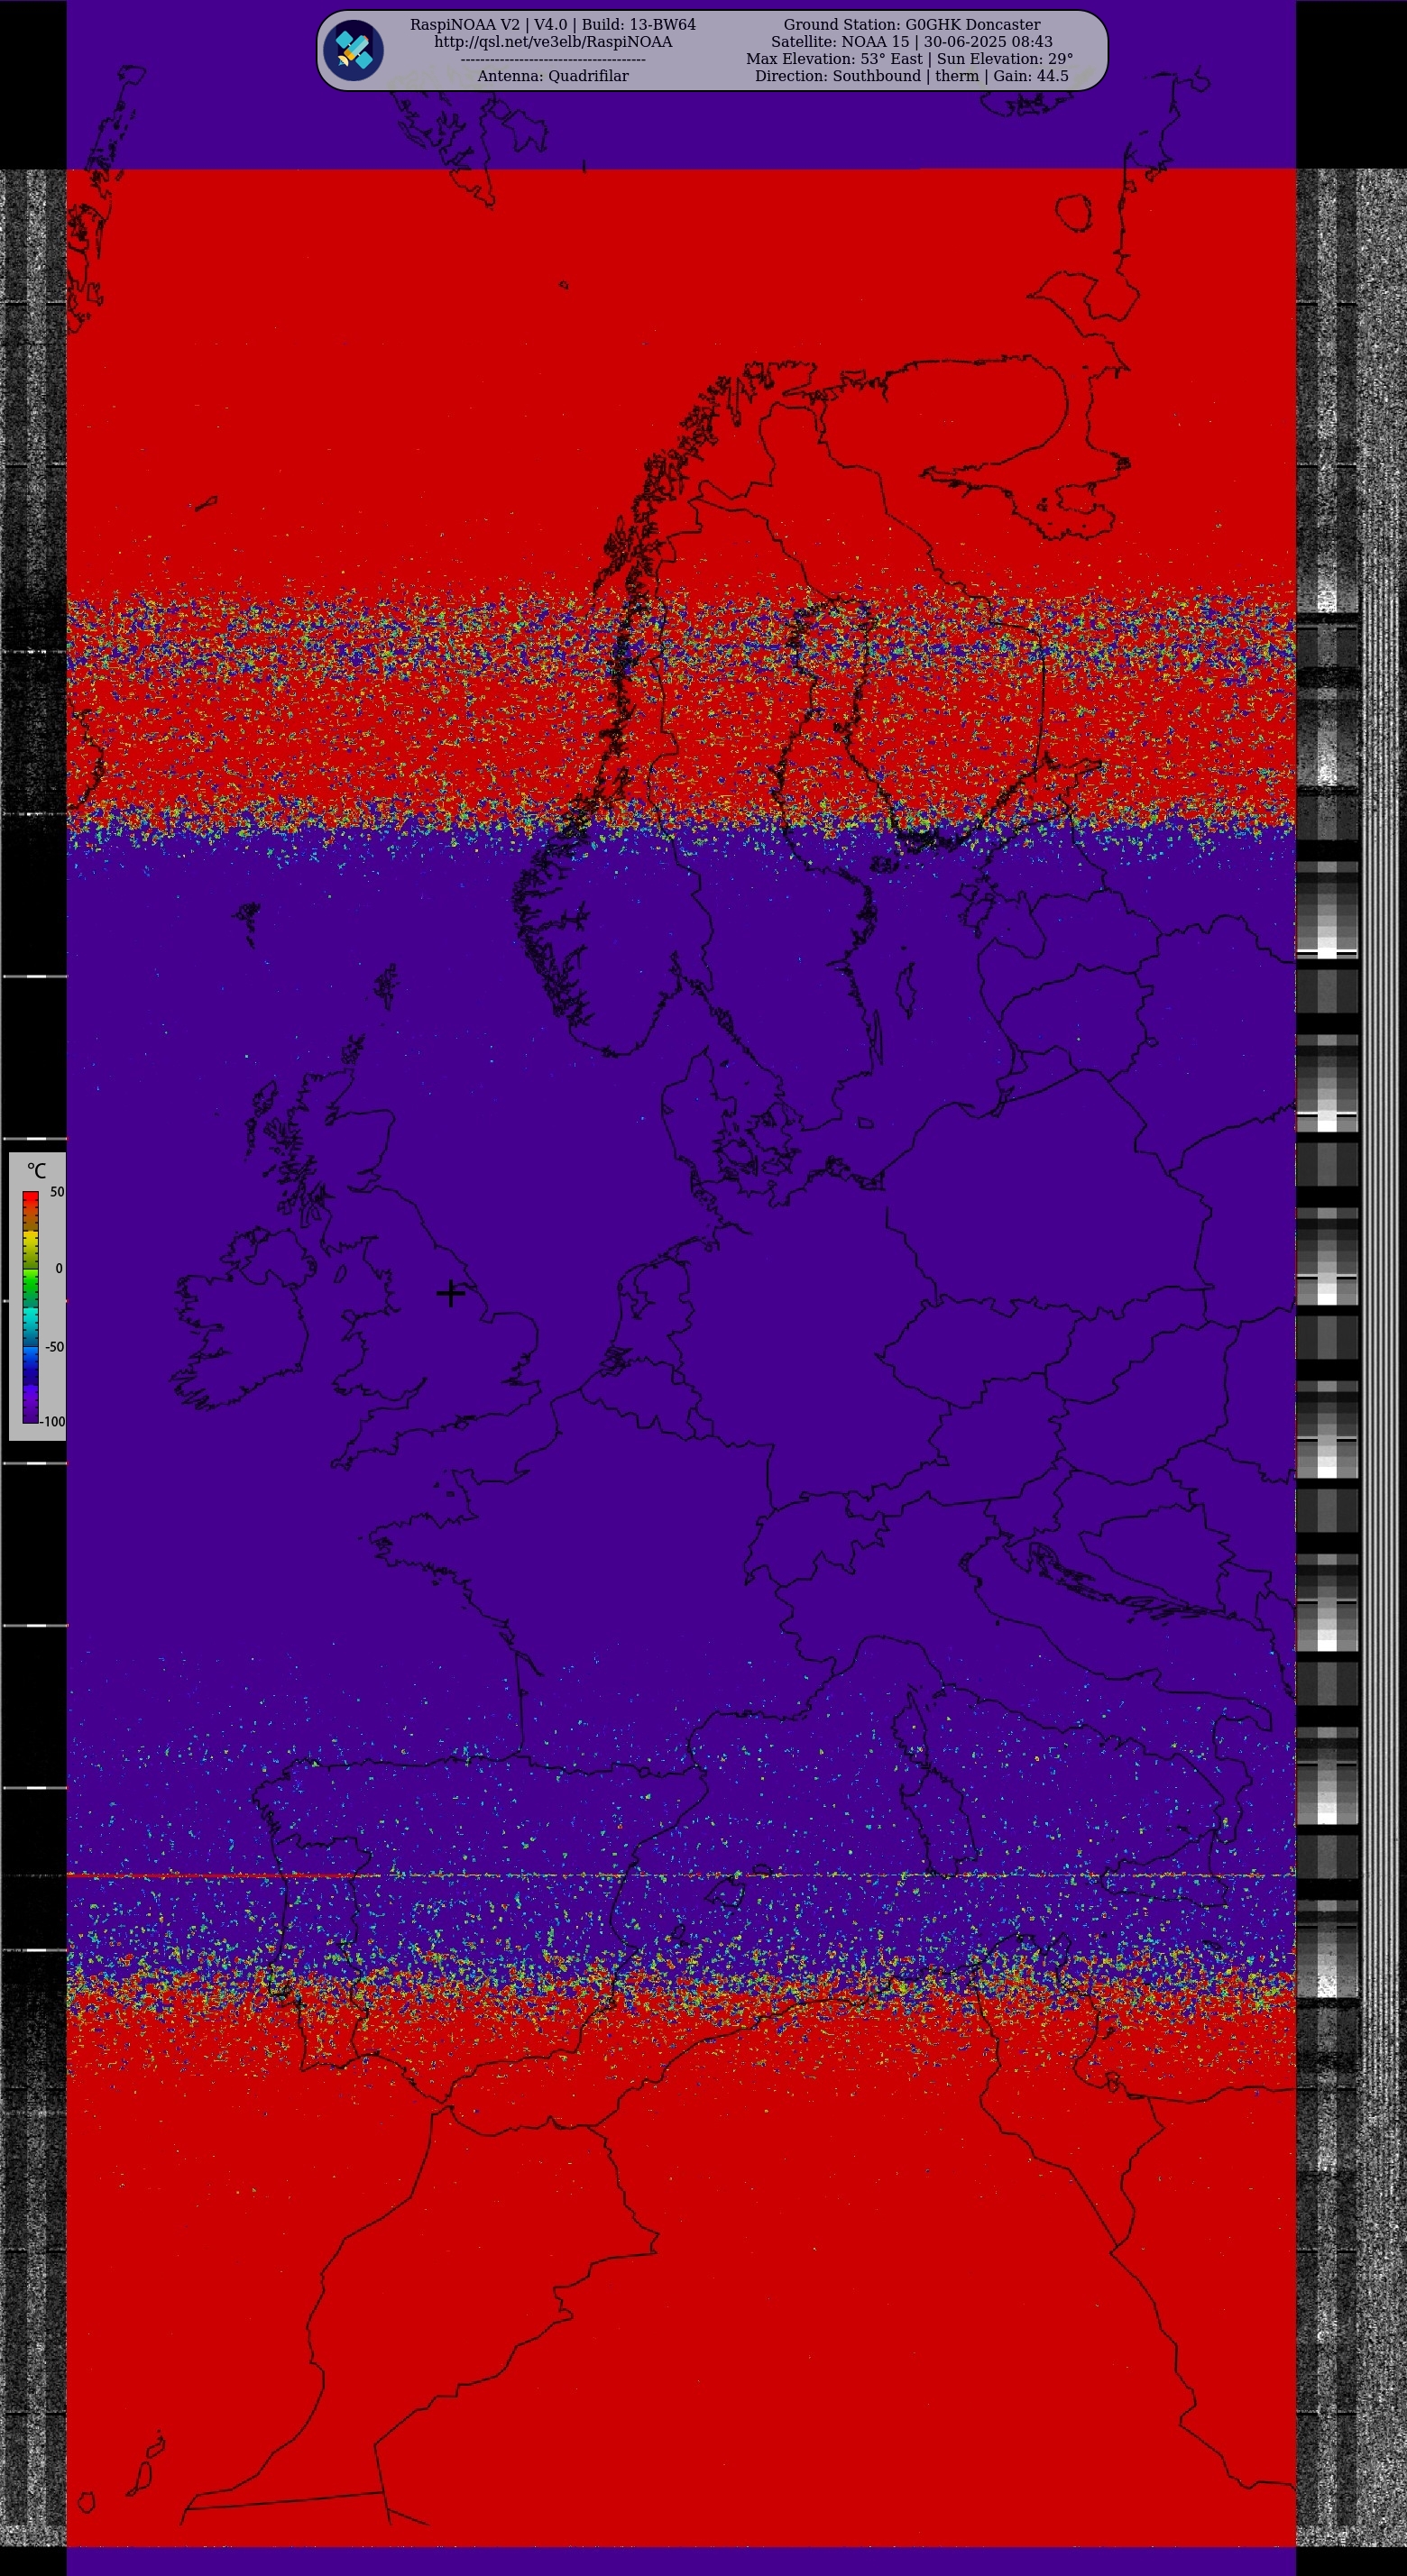
Task: Select the 'Satellite: NOAA 15 | 30-06-2025 08:43' line
Action: pyautogui.click(x=912, y=42)
